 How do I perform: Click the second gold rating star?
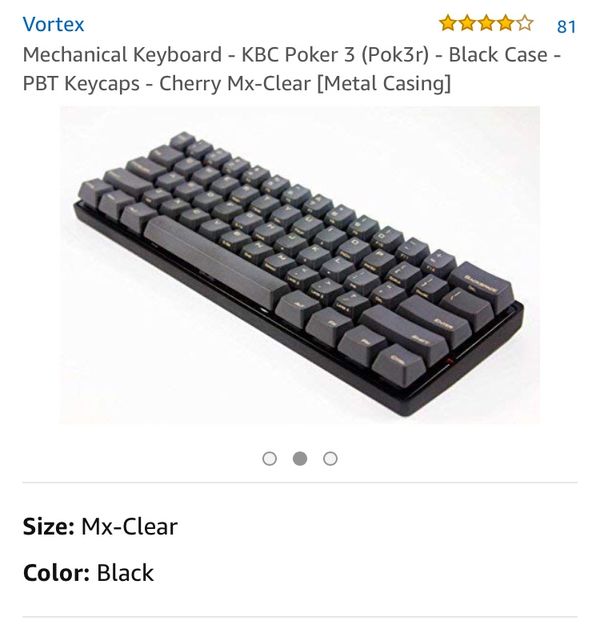467,23
